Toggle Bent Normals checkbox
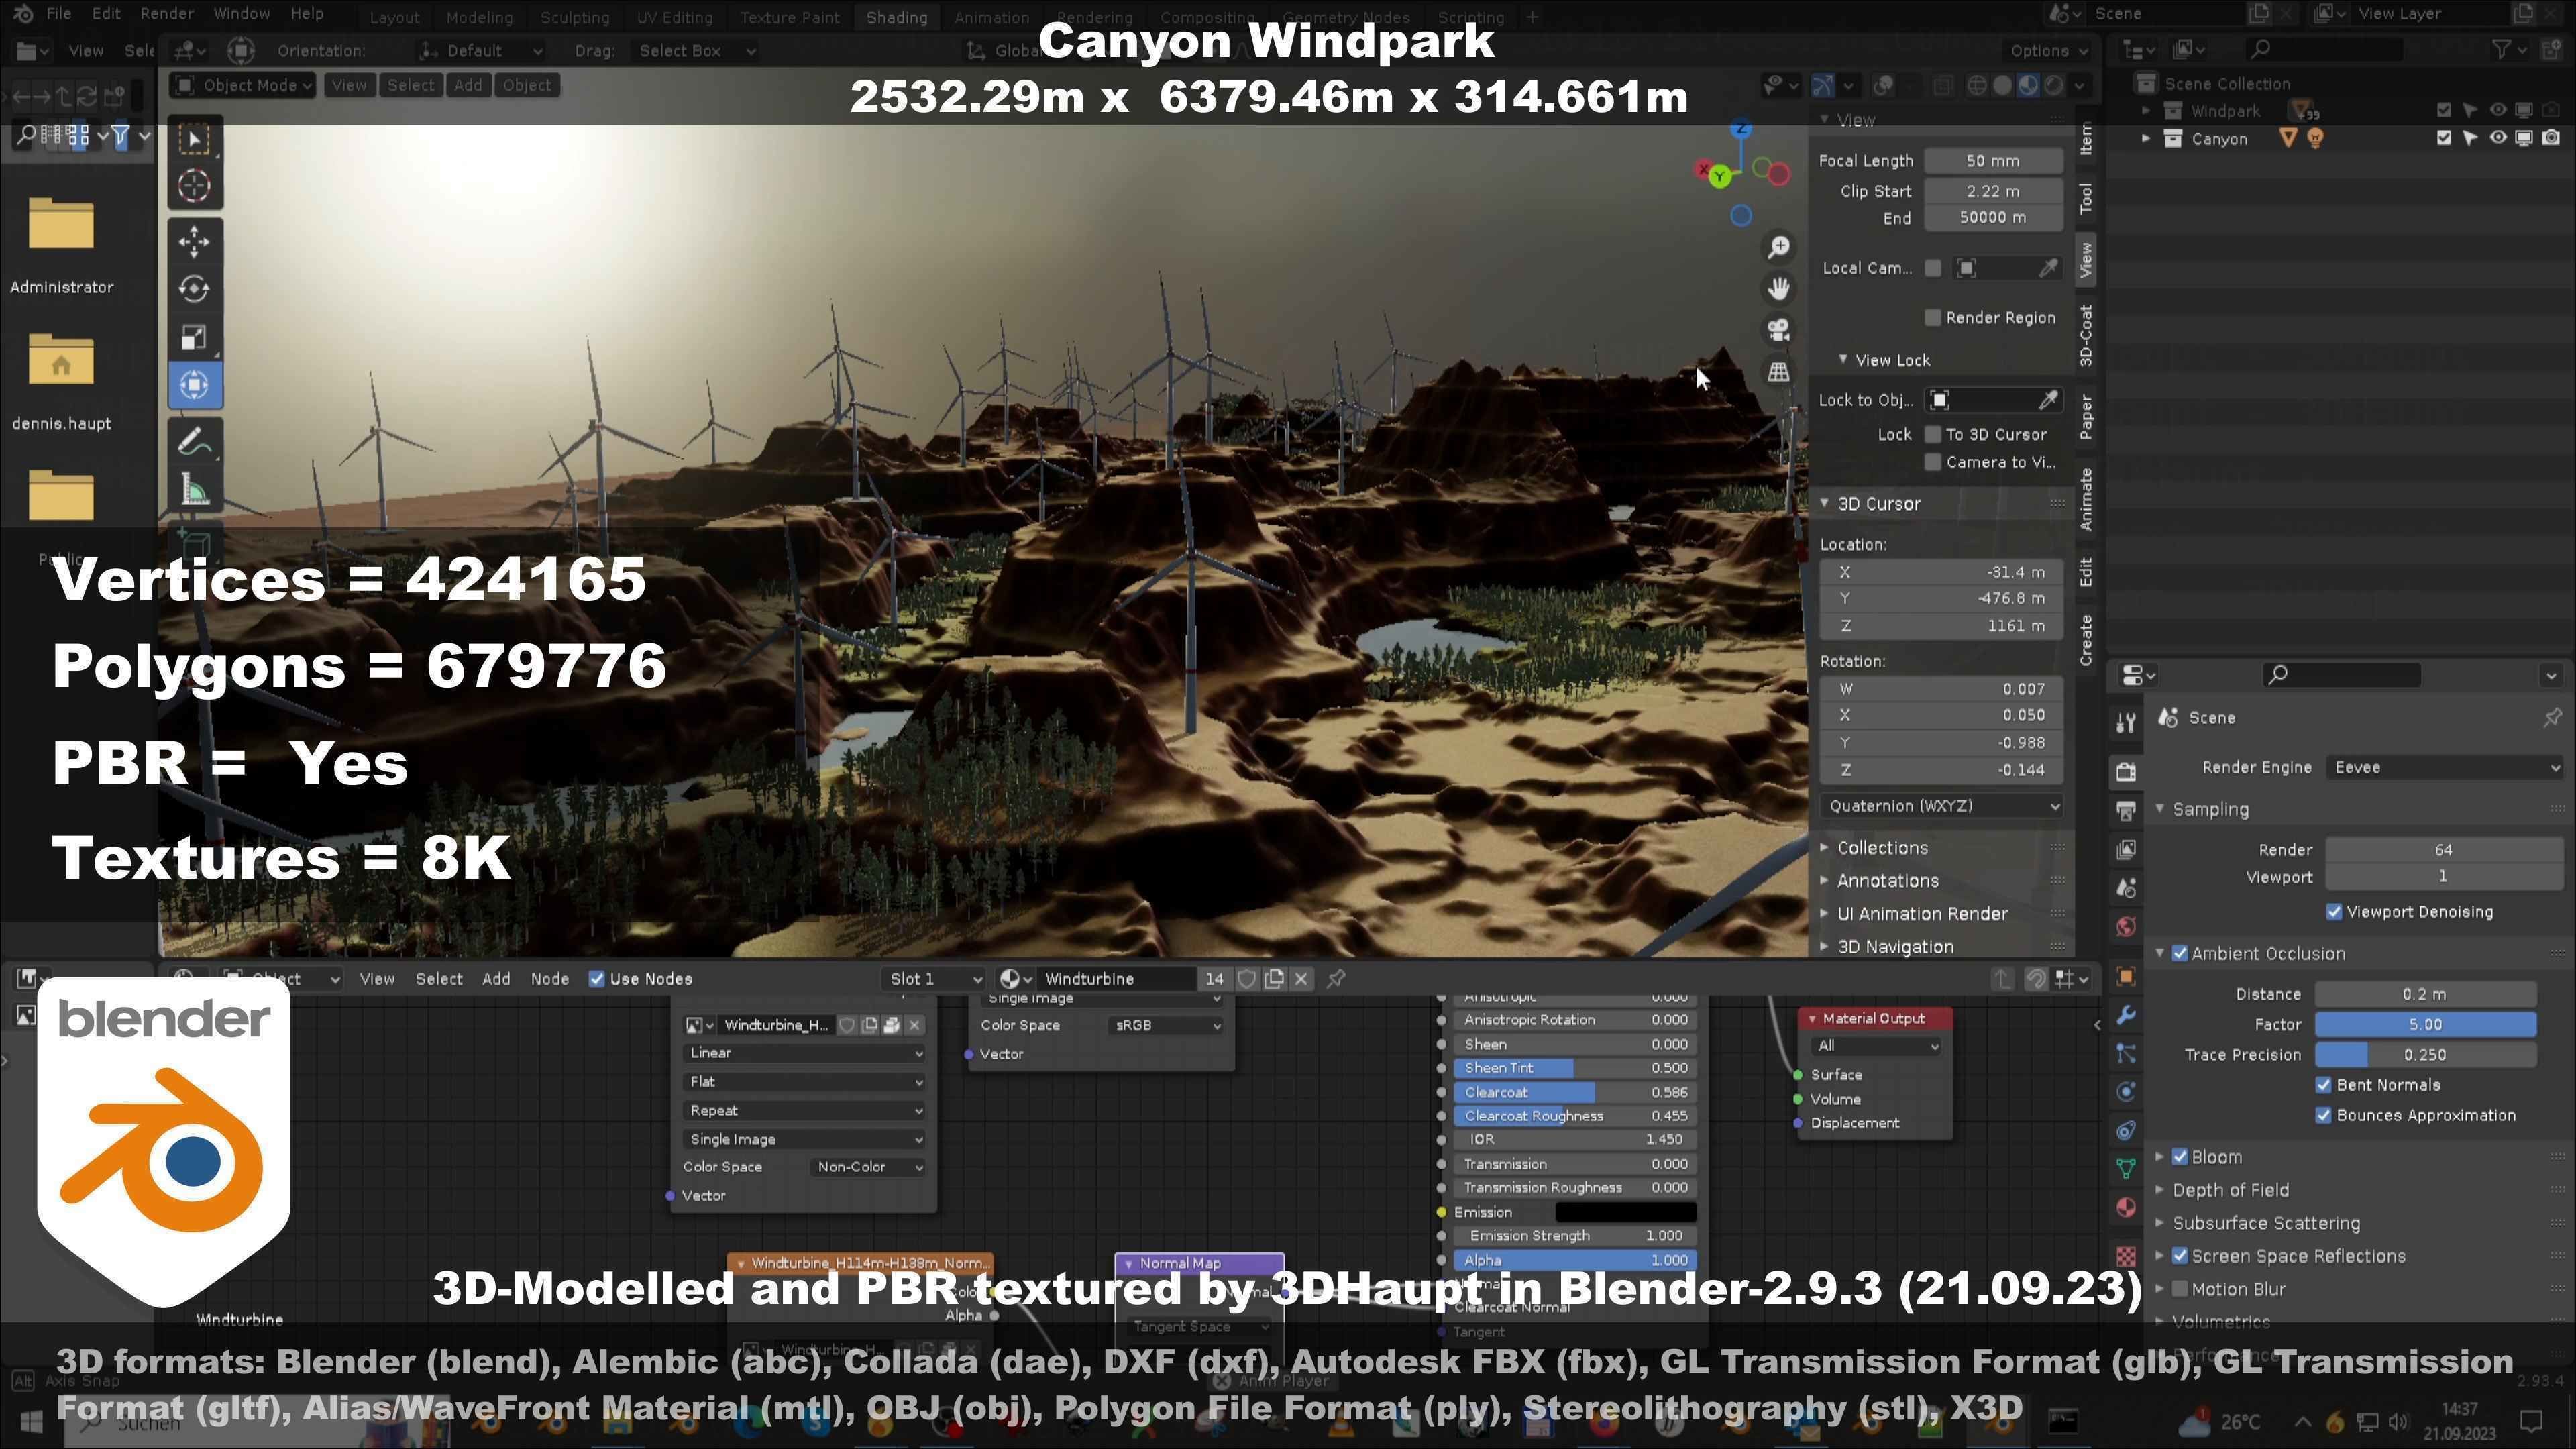Image resolution: width=2576 pixels, height=1449 pixels. 2324,1085
